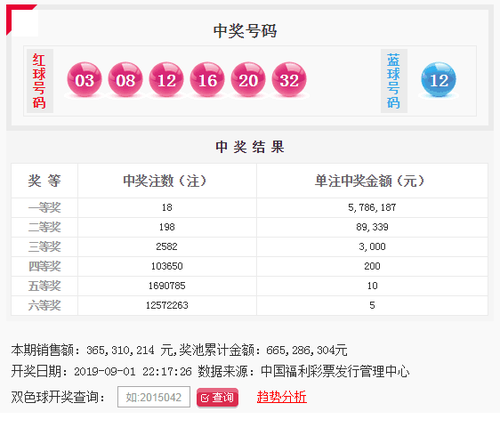Click the draw date 2019-09-01 22:17:26
The height and width of the screenshot is (426, 500).
[x=133, y=372]
